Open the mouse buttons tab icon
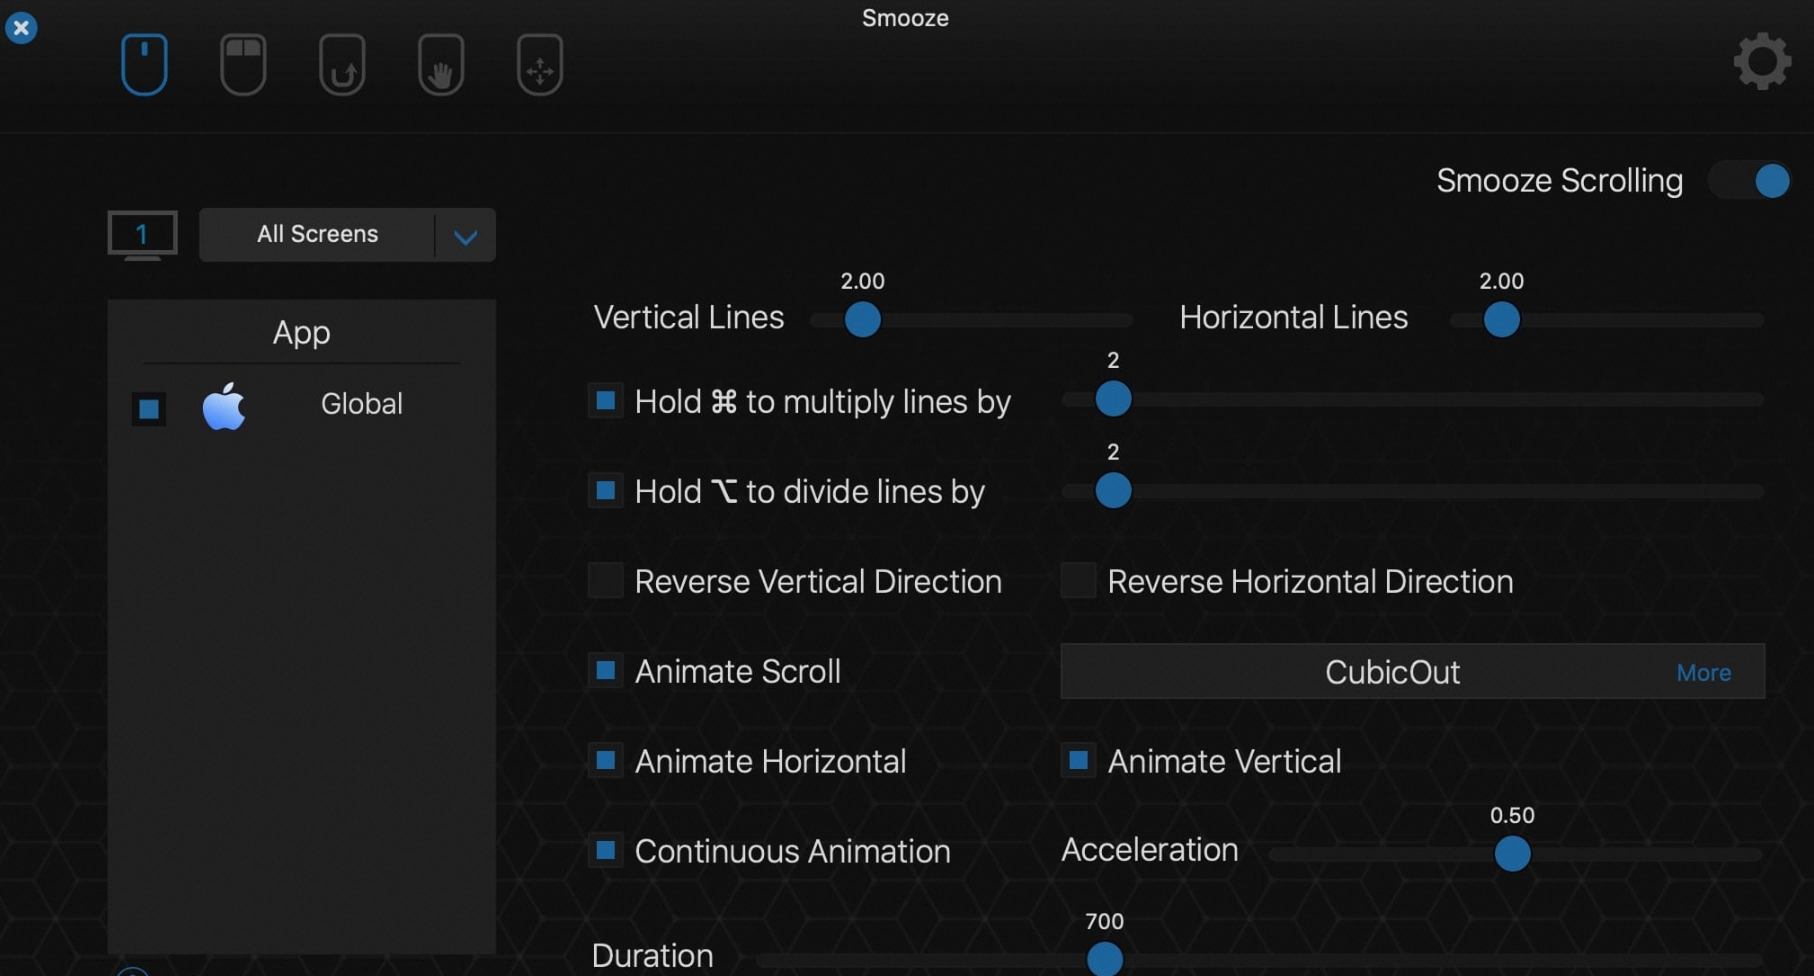The width and height of the screenshot is (1814, 976). [x=243, y=65]
